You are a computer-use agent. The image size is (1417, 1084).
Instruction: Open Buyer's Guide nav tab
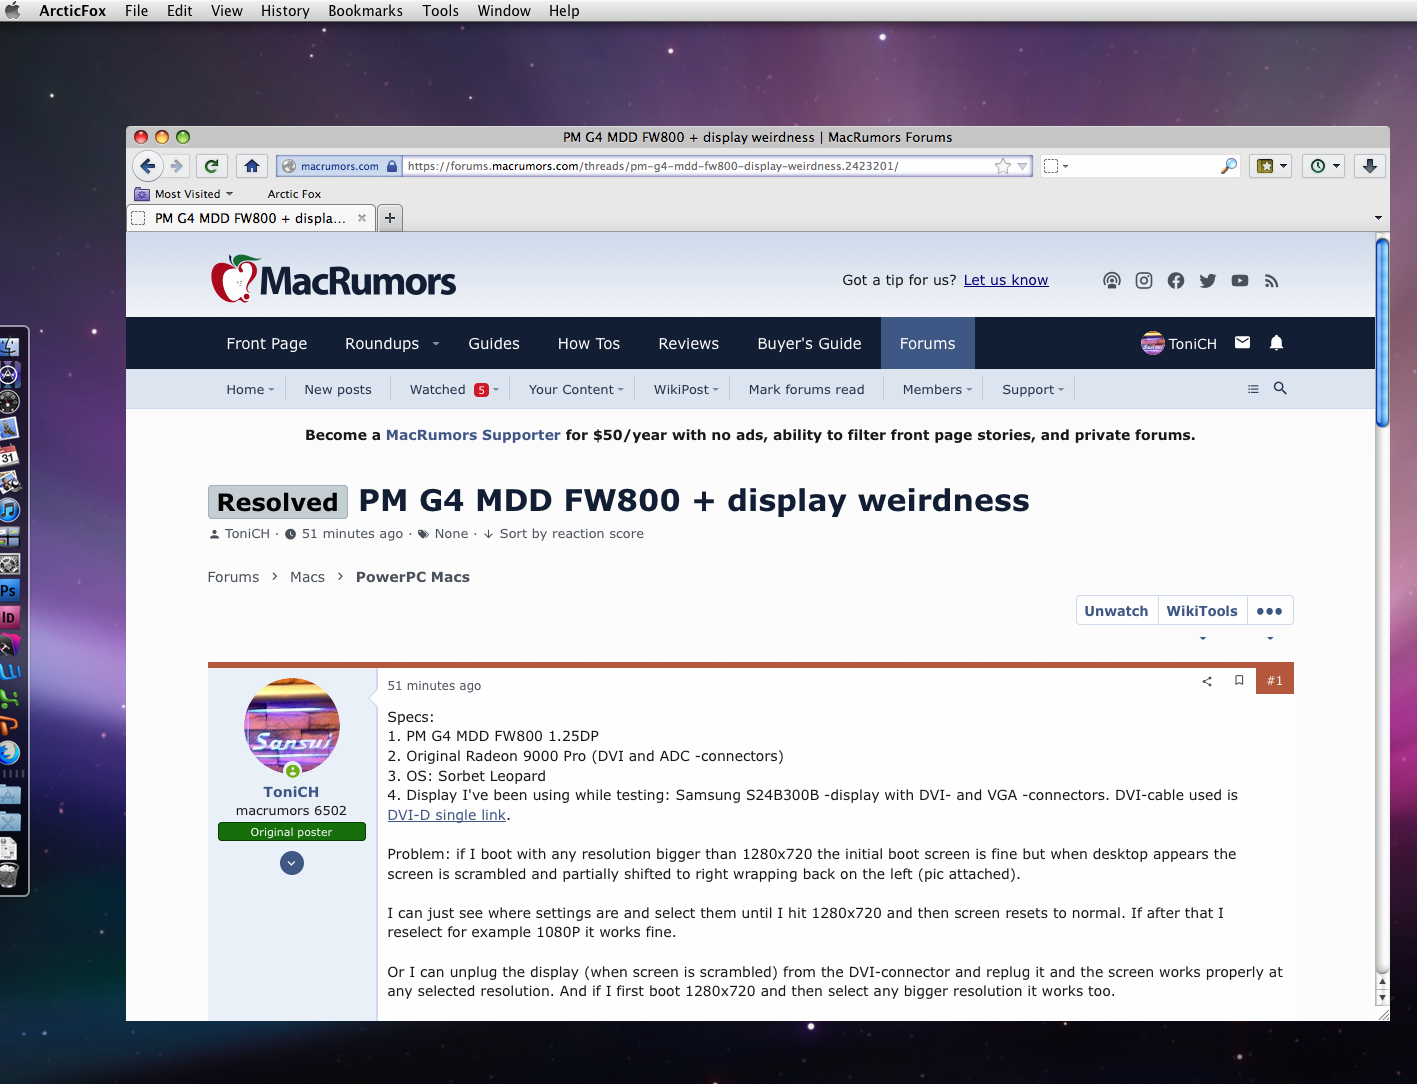click(x=809, y=344)
